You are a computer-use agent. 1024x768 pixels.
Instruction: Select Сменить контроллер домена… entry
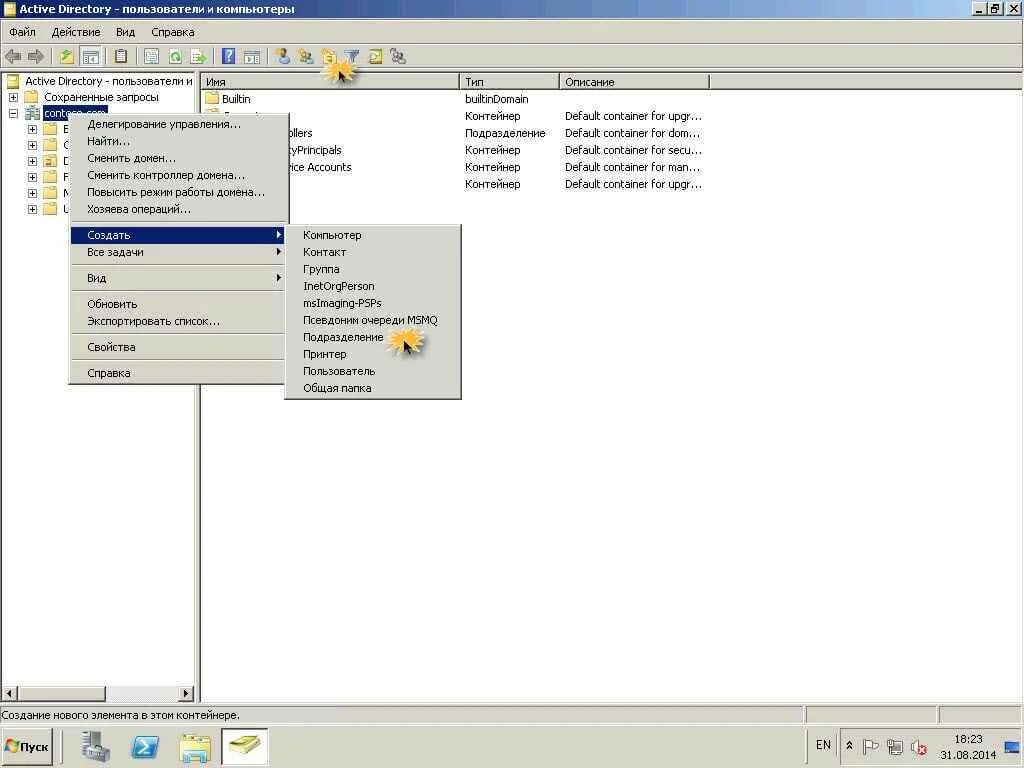(x=179, y=175)
